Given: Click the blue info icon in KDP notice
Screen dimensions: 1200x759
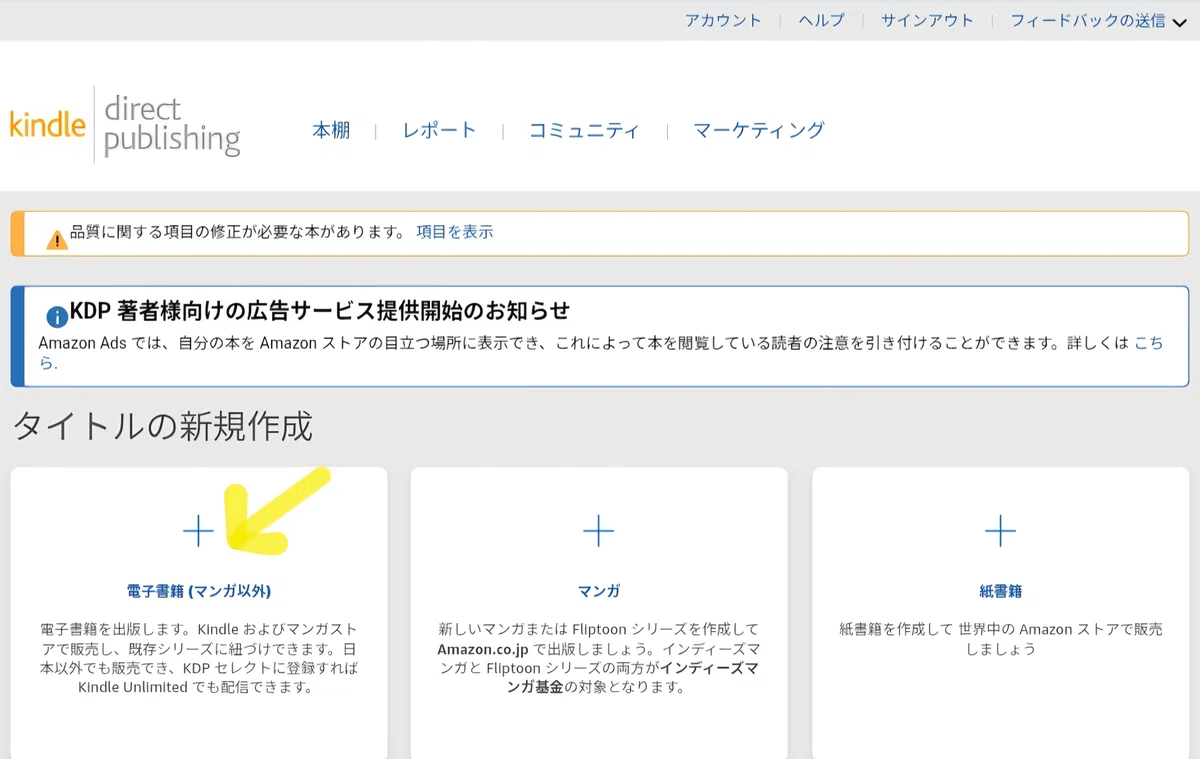Looking at the screenshot, I should [57, 316].
